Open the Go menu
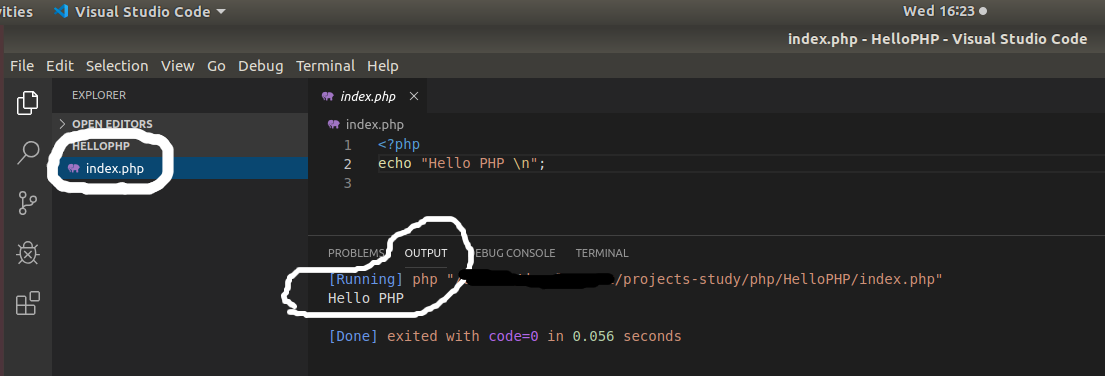The height and width of the screenshot is (376, 1105). [x=216, y=66]
